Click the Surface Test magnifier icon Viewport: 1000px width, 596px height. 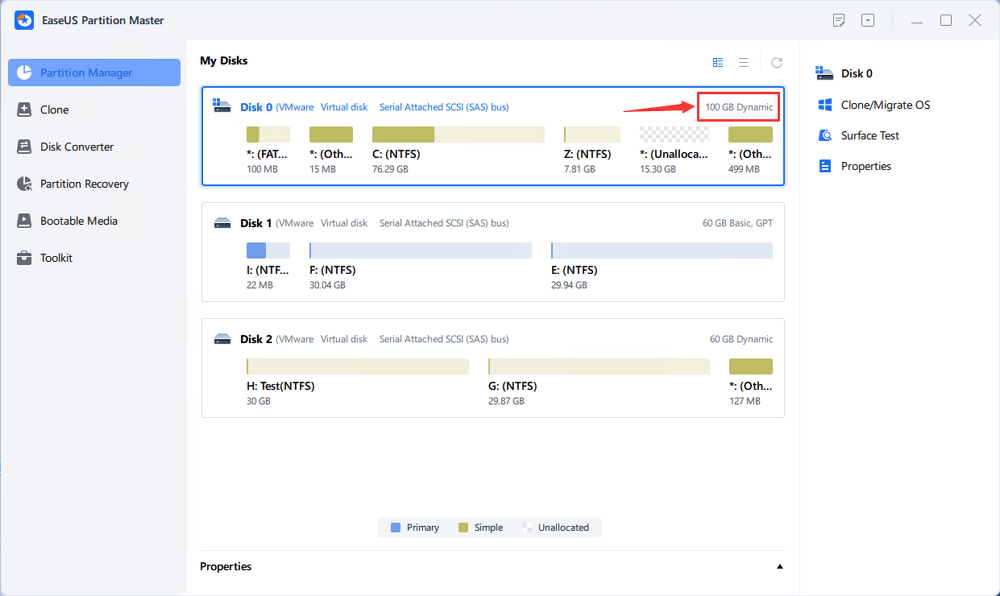point(825,135)
